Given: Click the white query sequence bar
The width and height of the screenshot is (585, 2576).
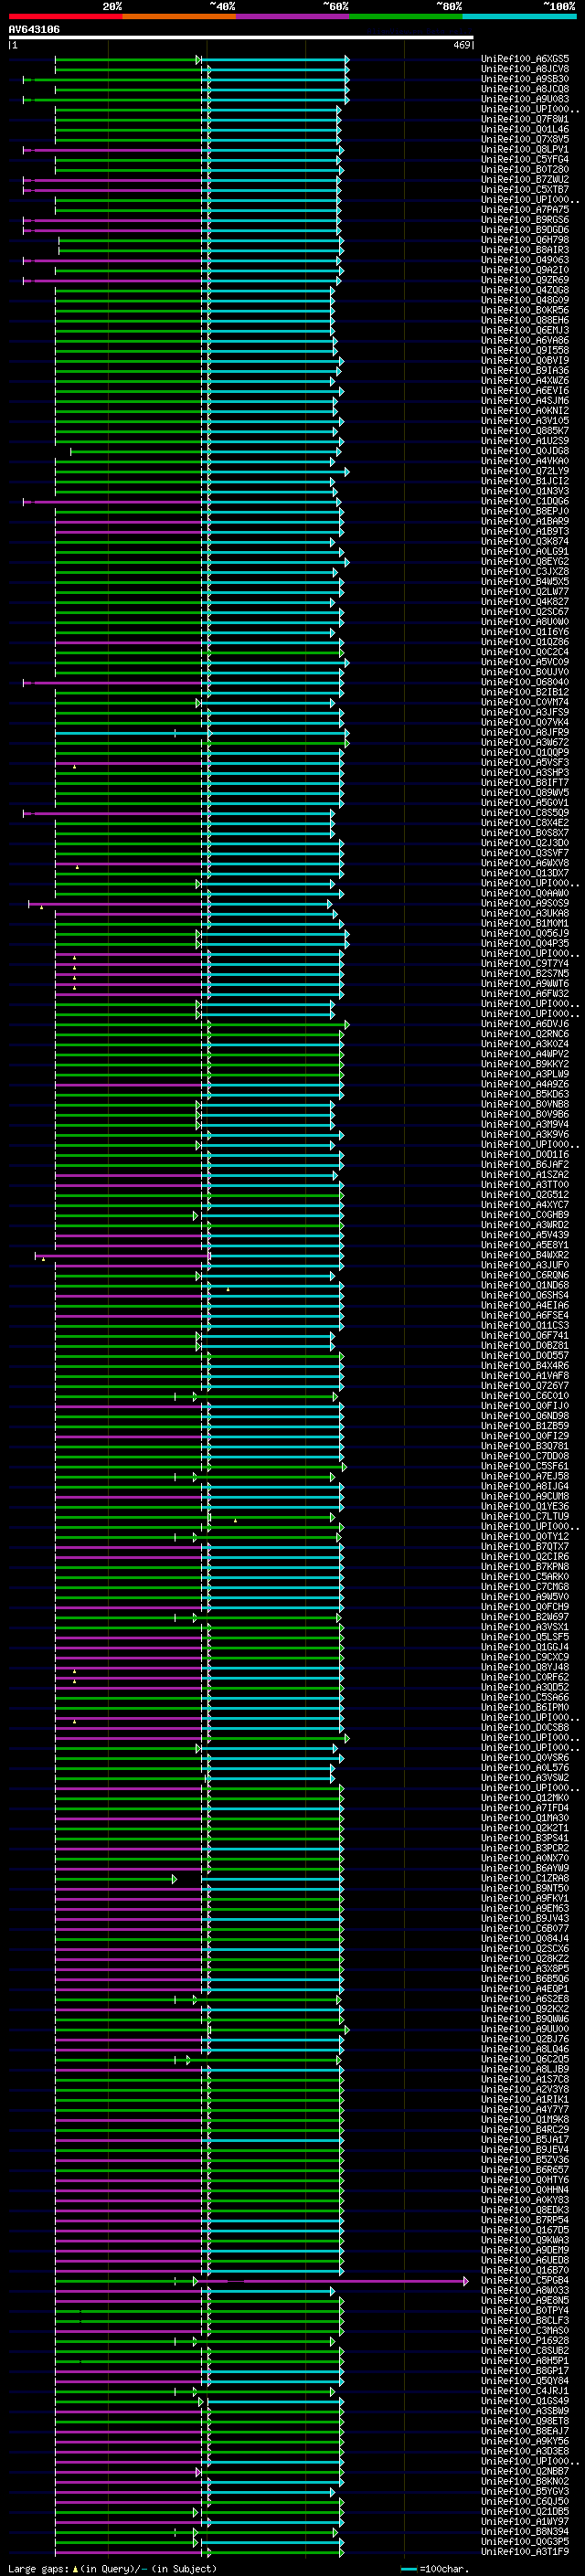Looking at the screenshot, I should (x=240, y=38).
